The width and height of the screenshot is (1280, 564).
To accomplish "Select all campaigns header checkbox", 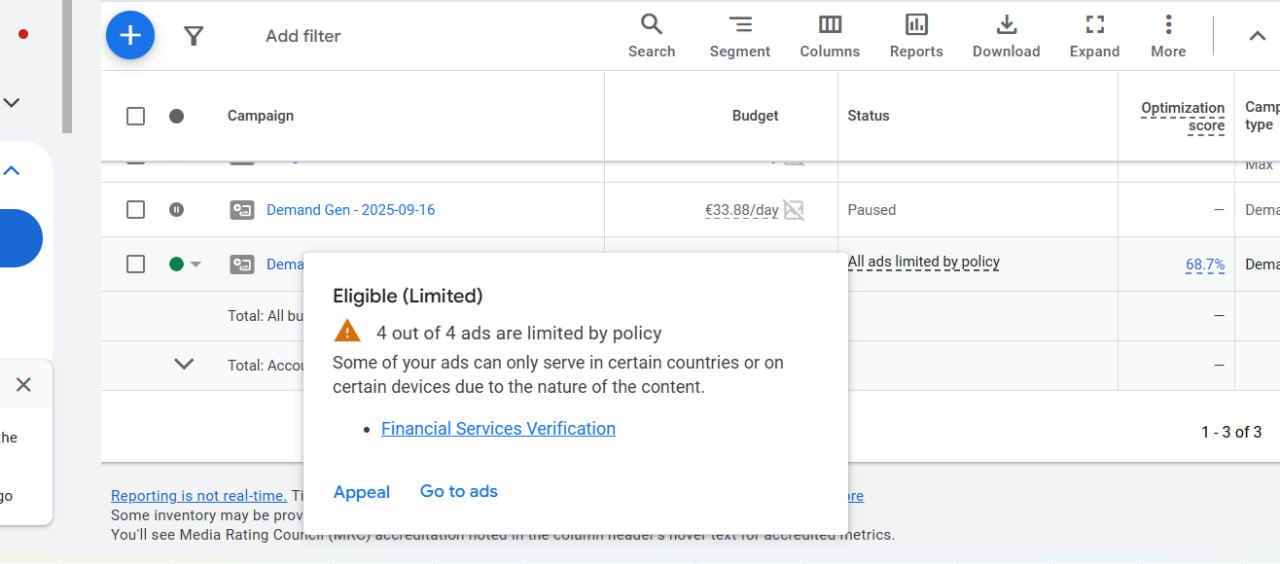I will click(136, 116).
